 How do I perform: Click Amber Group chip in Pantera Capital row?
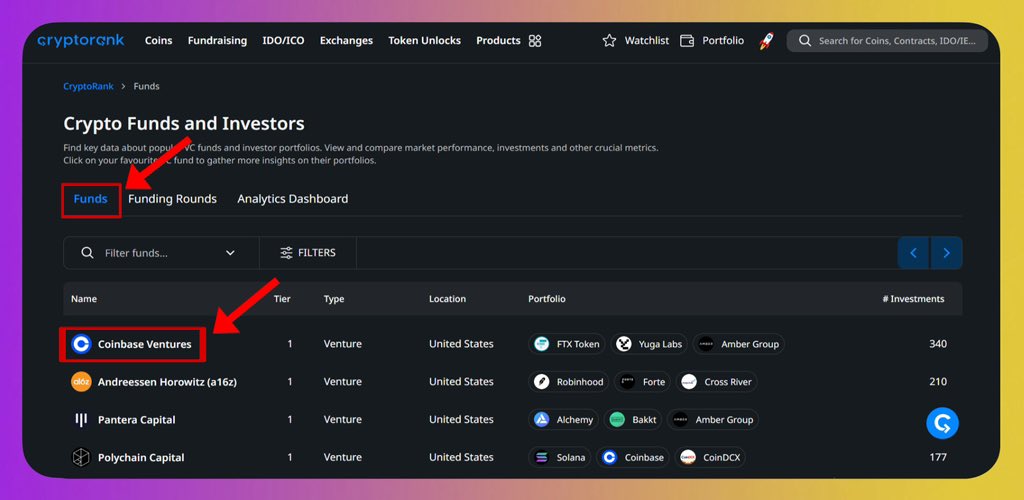(x=712, y=420)
